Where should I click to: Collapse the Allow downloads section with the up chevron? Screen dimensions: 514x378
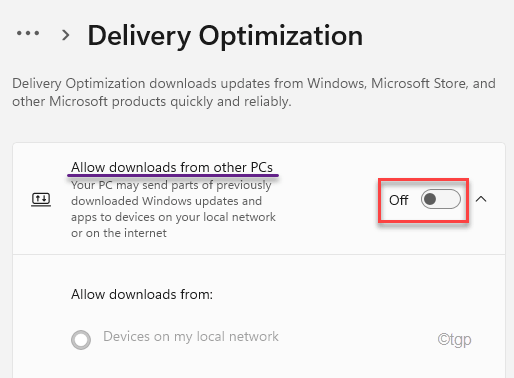pyautogui.click(x=481, y=199)
